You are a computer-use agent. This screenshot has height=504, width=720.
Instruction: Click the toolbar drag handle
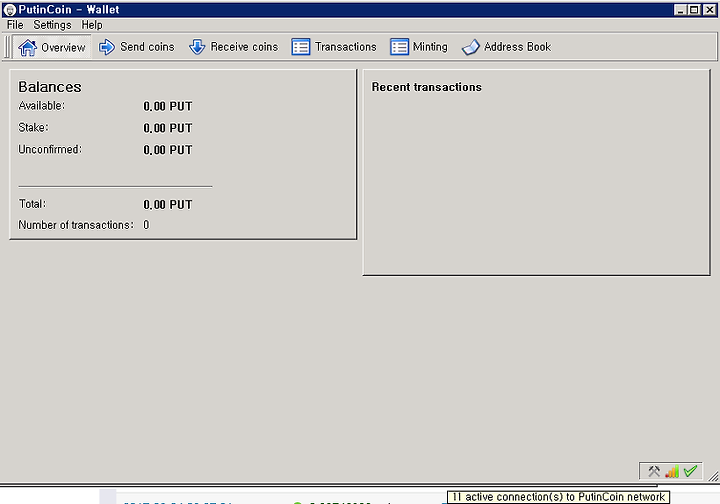(7, 47)
